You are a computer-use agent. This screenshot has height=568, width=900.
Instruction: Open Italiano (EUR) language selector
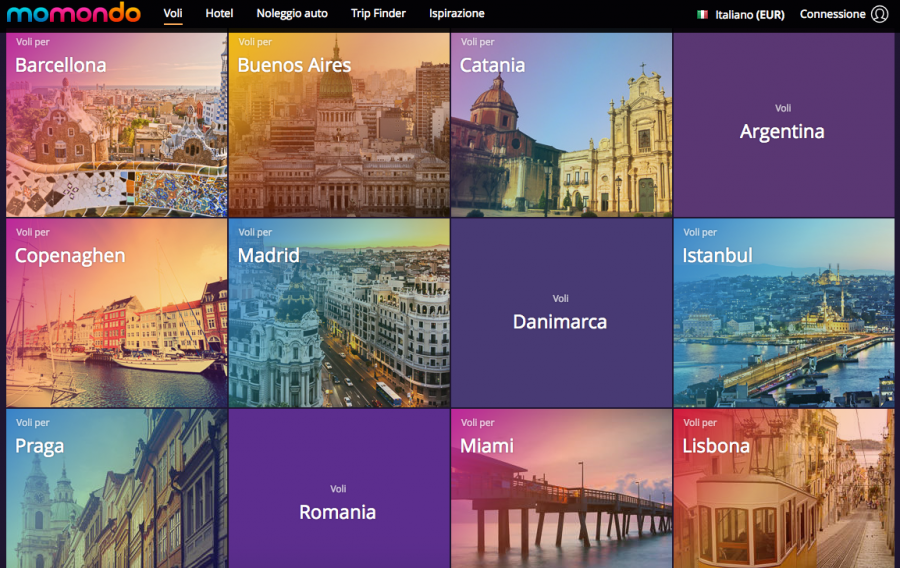(749, 15)
